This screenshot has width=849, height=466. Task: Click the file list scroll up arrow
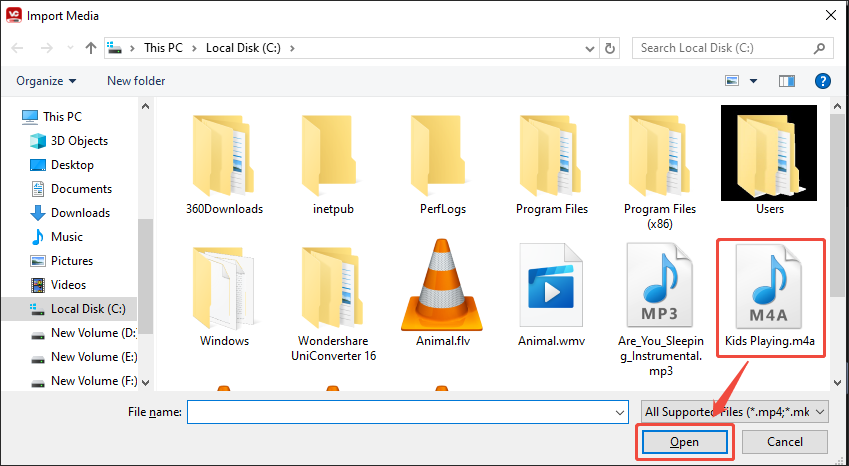click(x=838, y=106)
